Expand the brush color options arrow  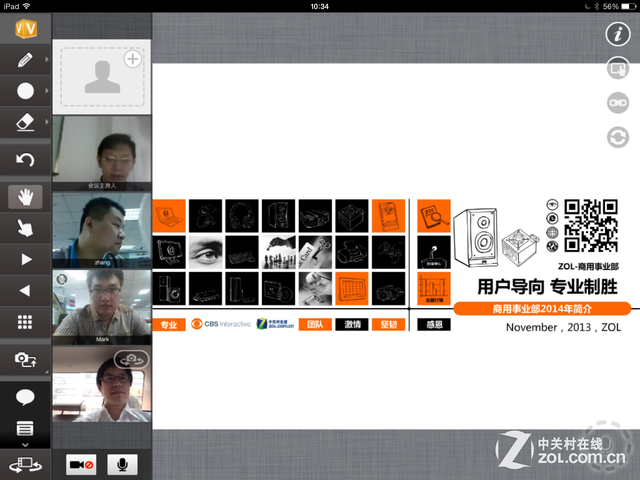[47, 91]
